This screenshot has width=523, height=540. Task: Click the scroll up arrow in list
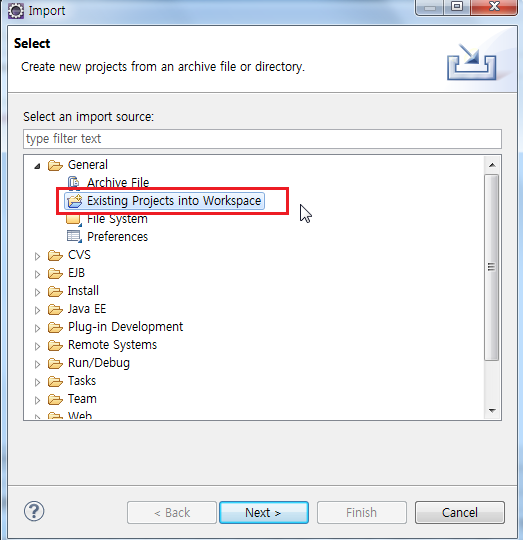492,165
